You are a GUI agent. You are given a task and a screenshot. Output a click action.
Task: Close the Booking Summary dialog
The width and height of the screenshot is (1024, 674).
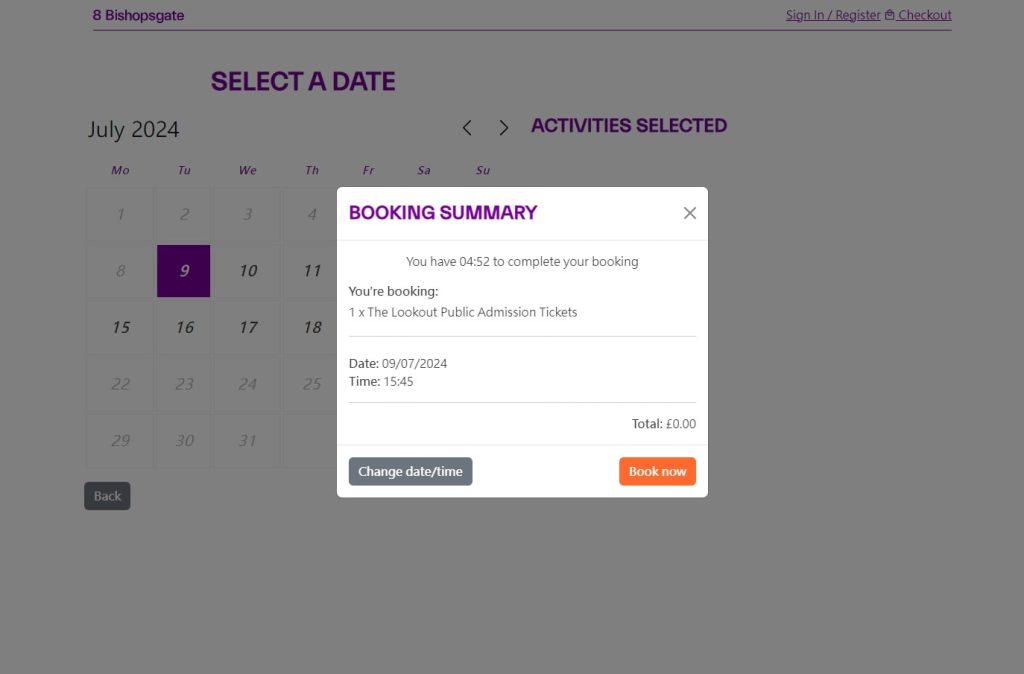click(689, 213)
